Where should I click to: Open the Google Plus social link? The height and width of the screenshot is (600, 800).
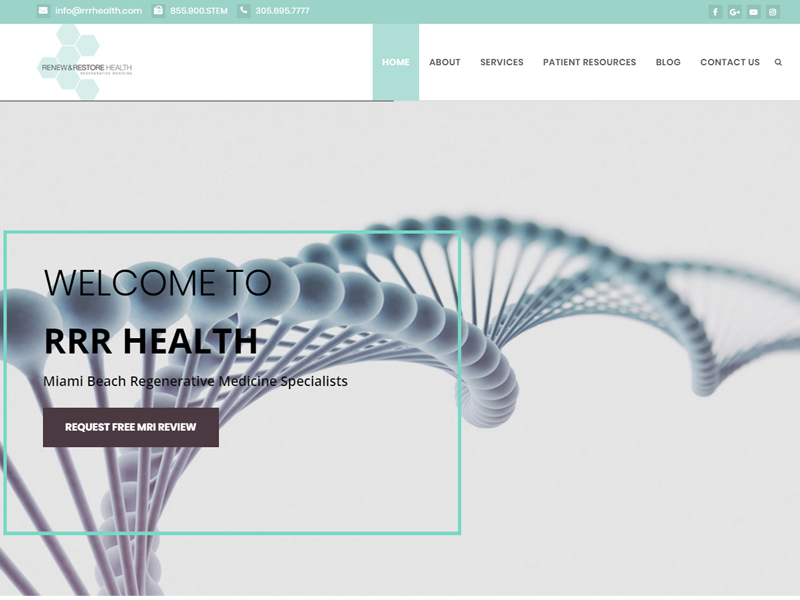point(734,12)
